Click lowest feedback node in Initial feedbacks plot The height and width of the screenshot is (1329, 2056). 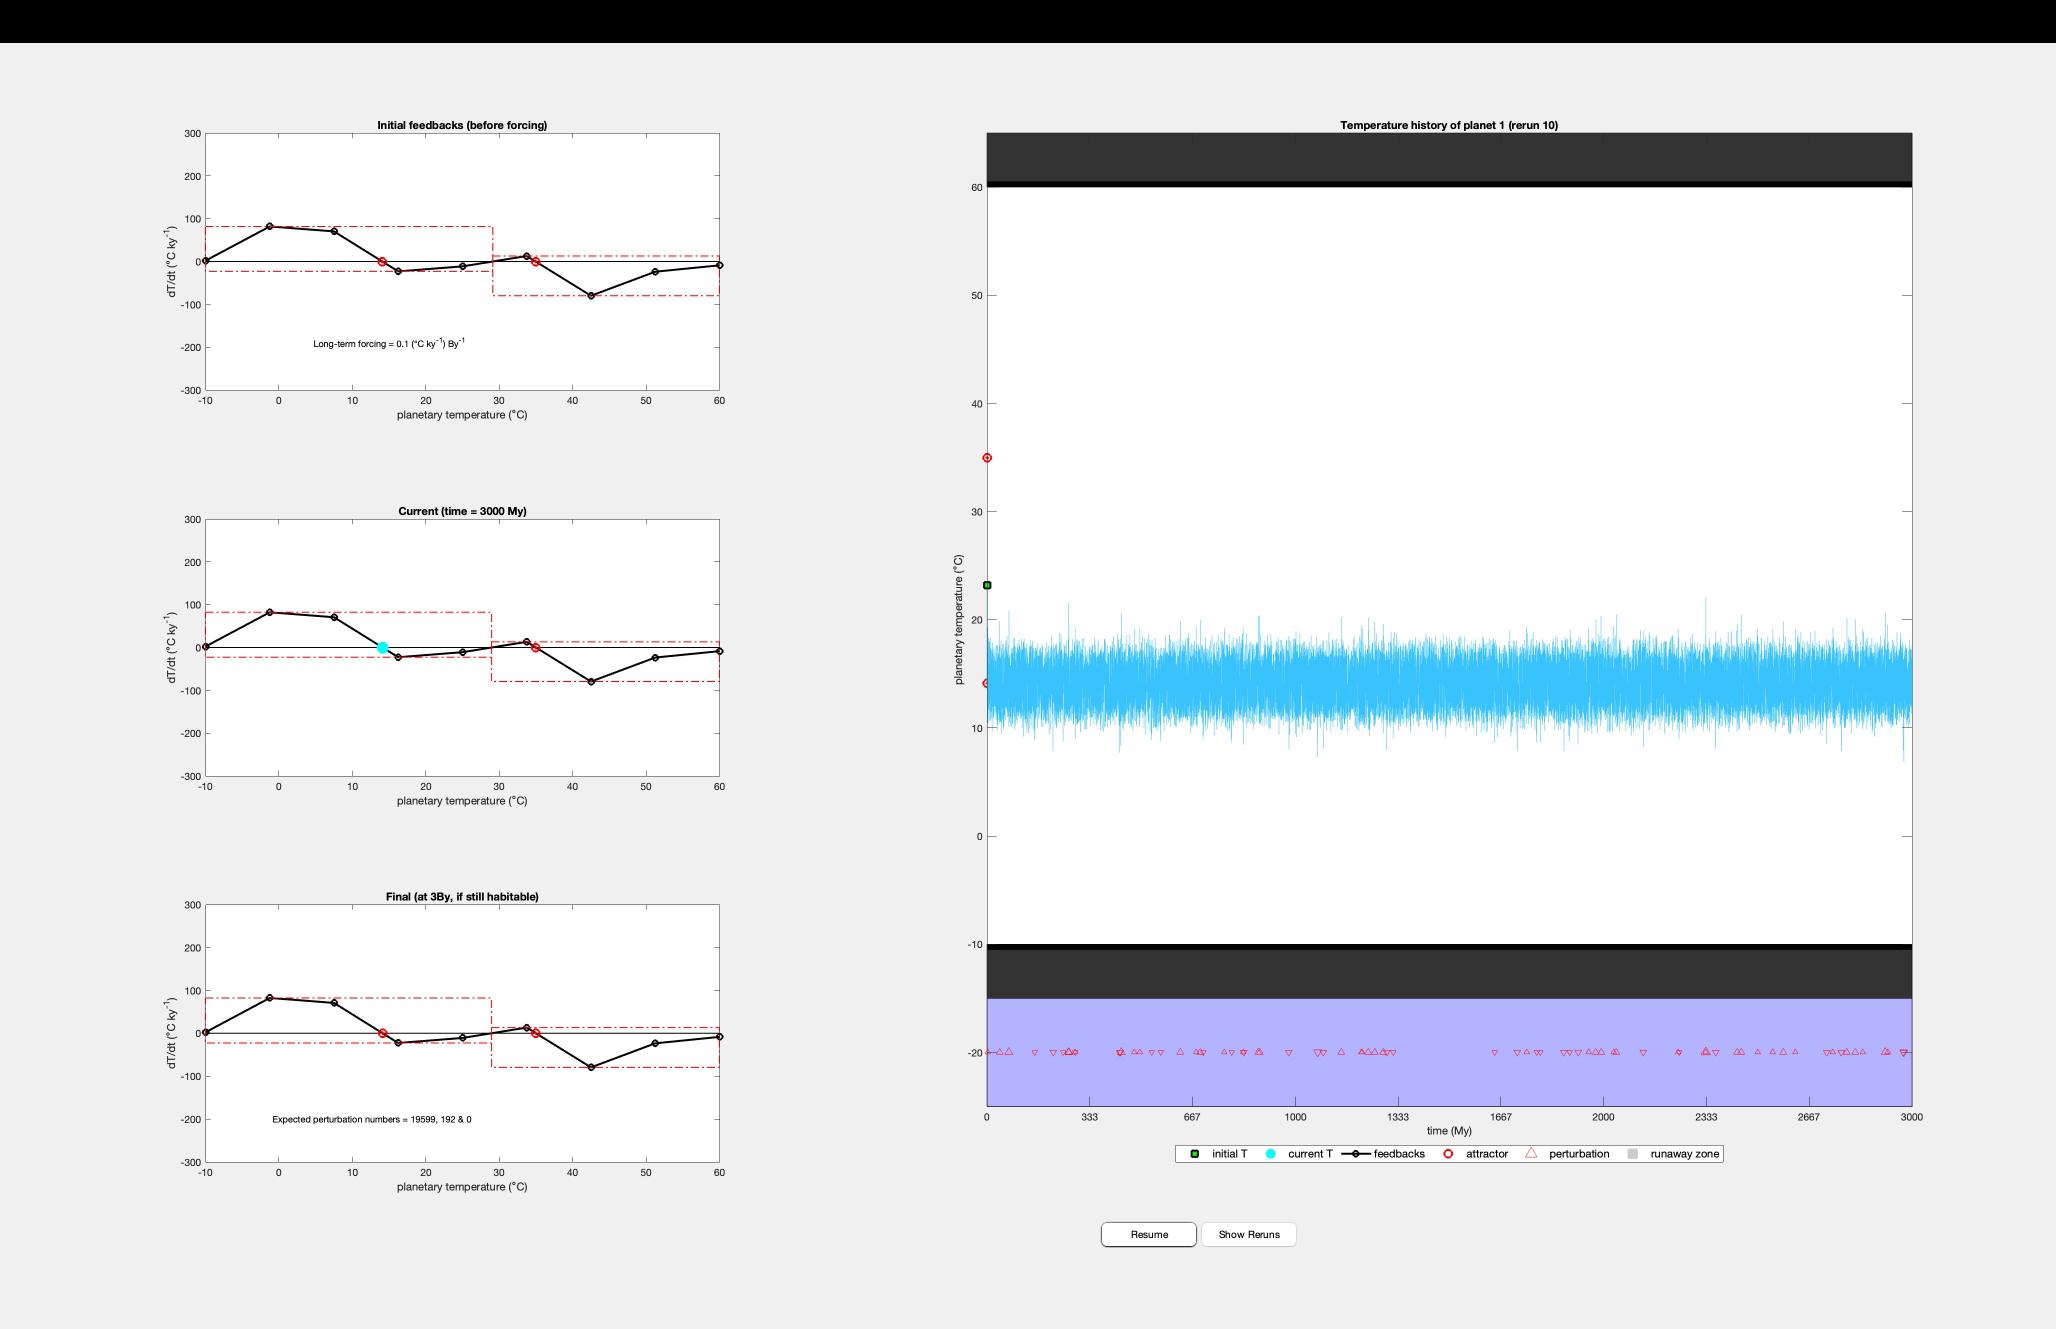point(591,296)
